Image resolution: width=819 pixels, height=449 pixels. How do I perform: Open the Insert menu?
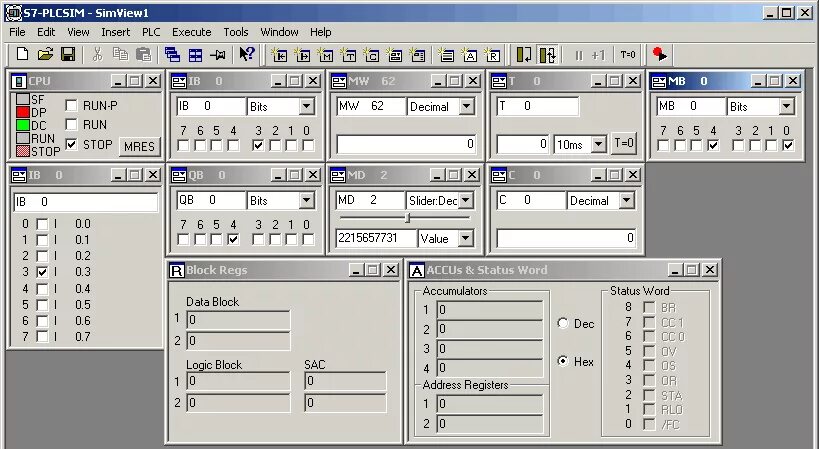point(115,32)
